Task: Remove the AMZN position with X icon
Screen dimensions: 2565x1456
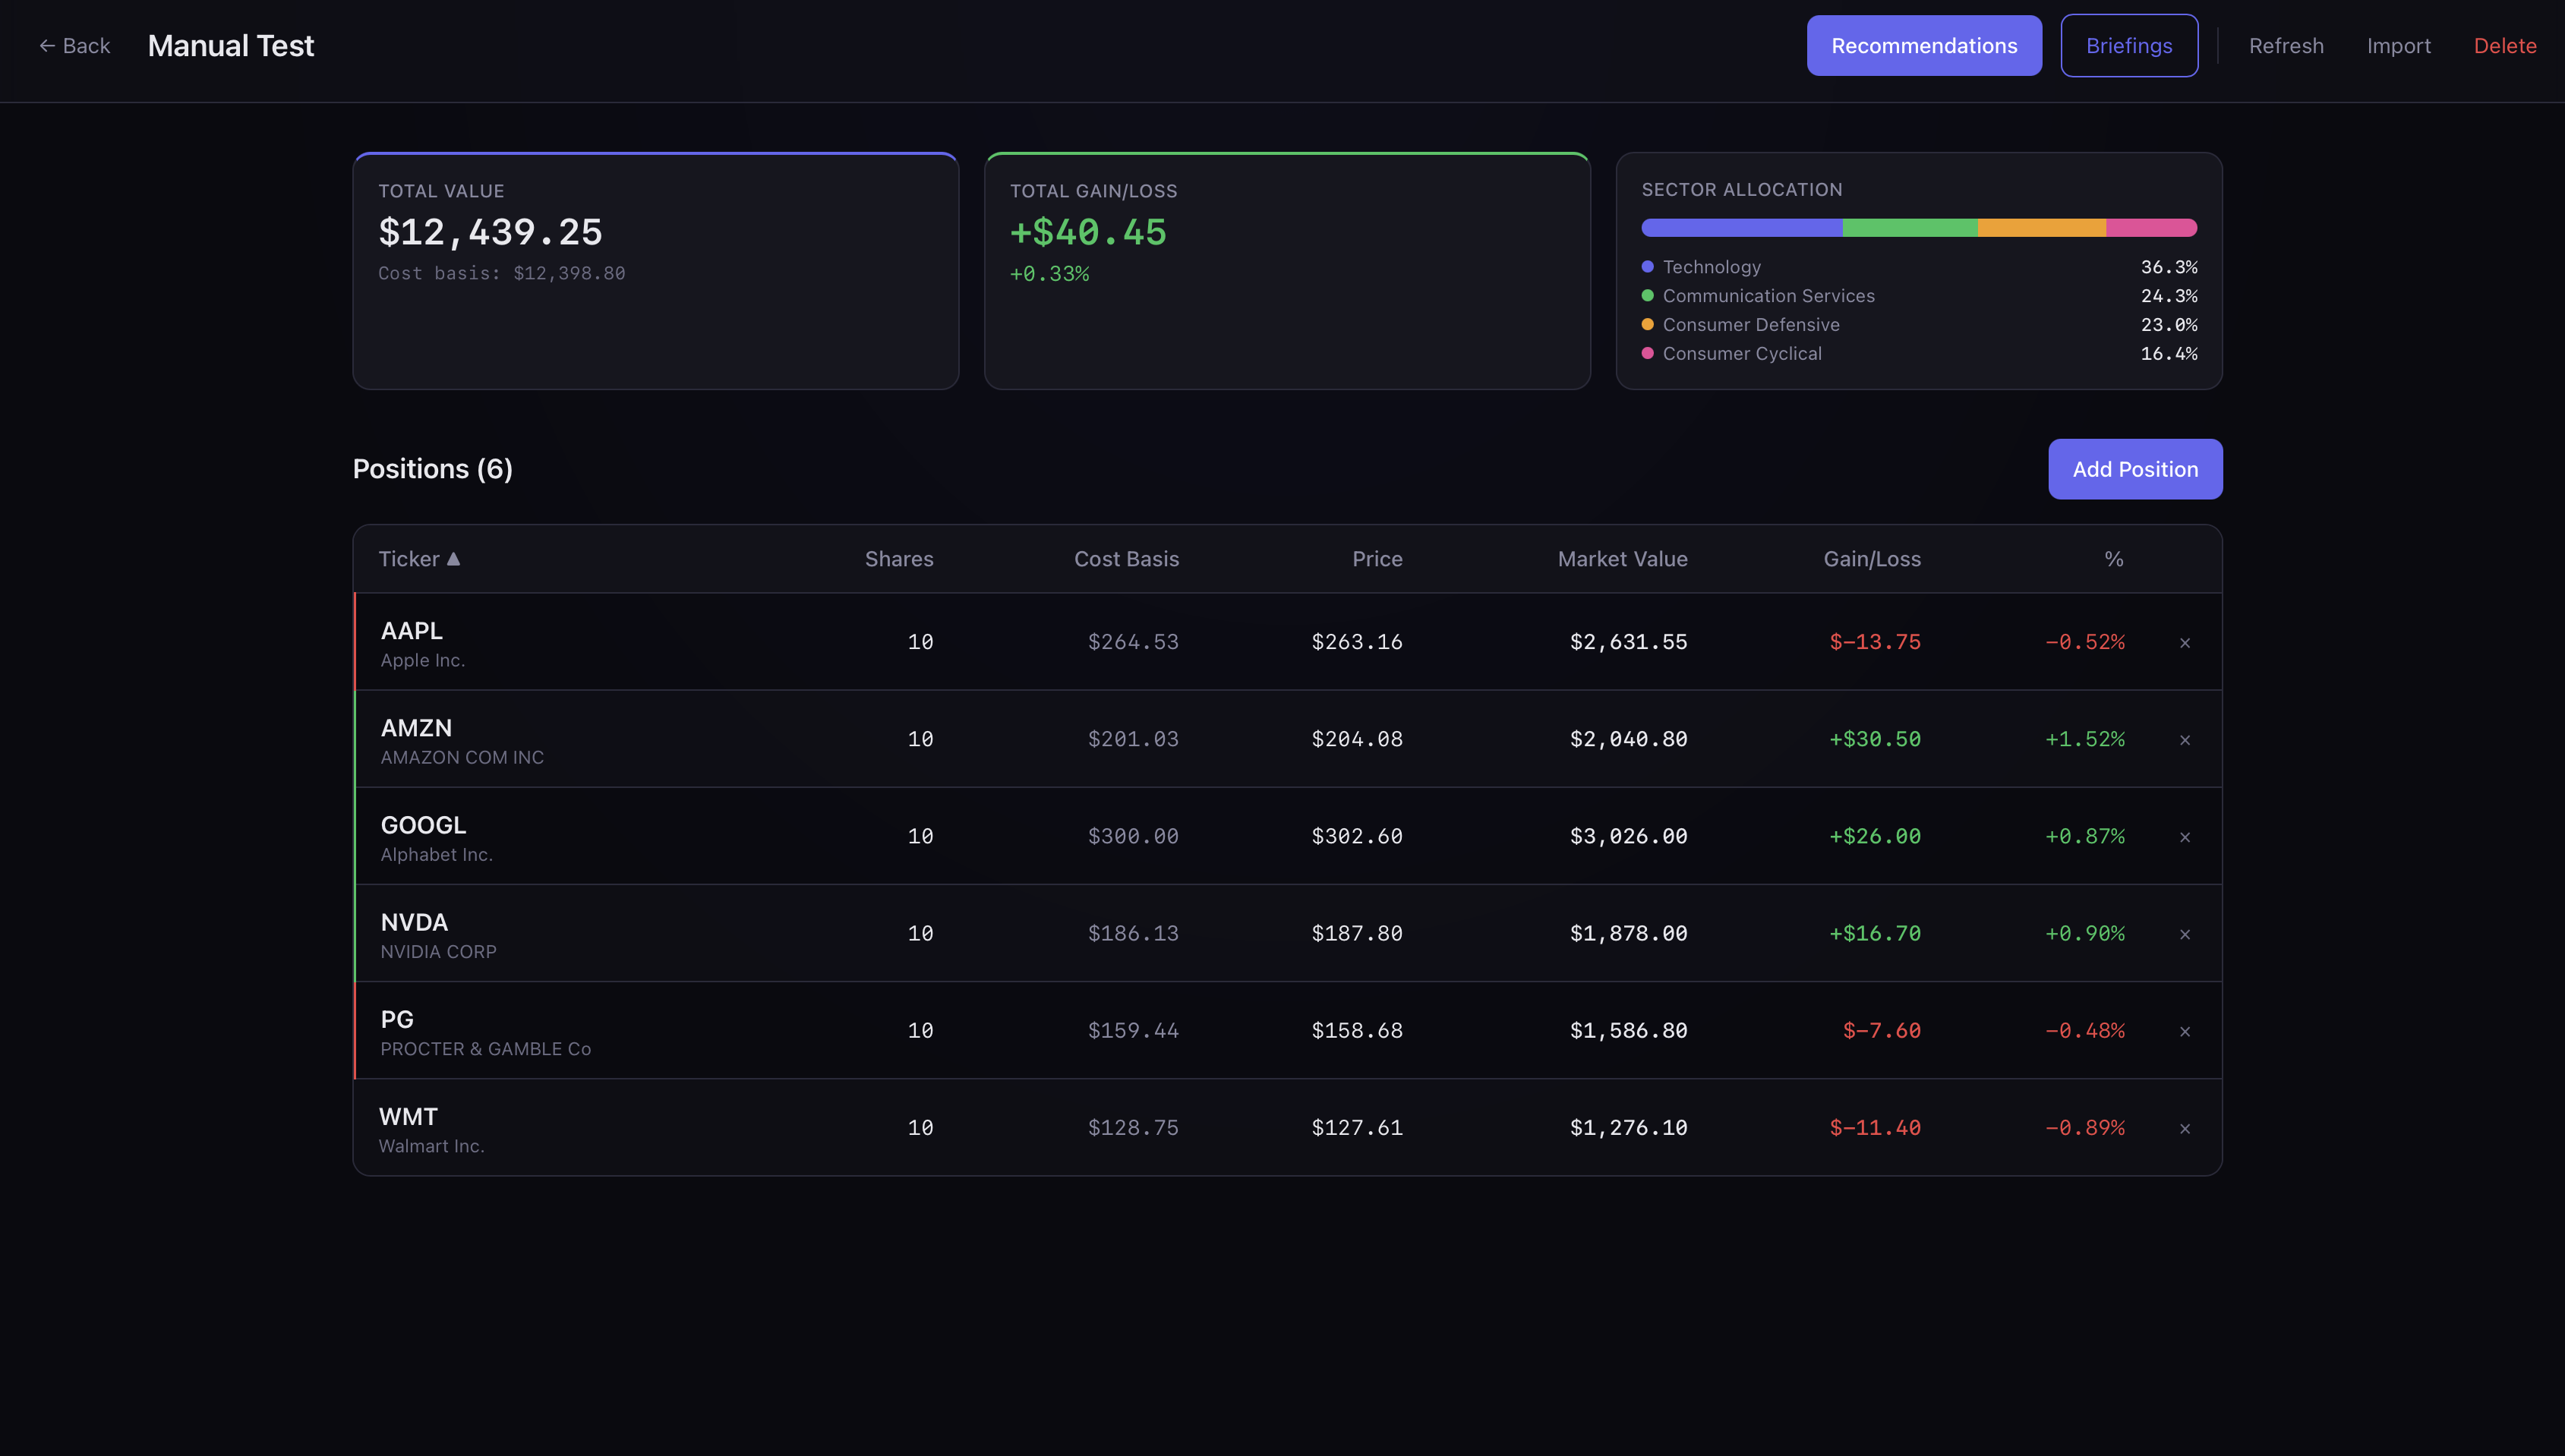Action: point(2184,740)
